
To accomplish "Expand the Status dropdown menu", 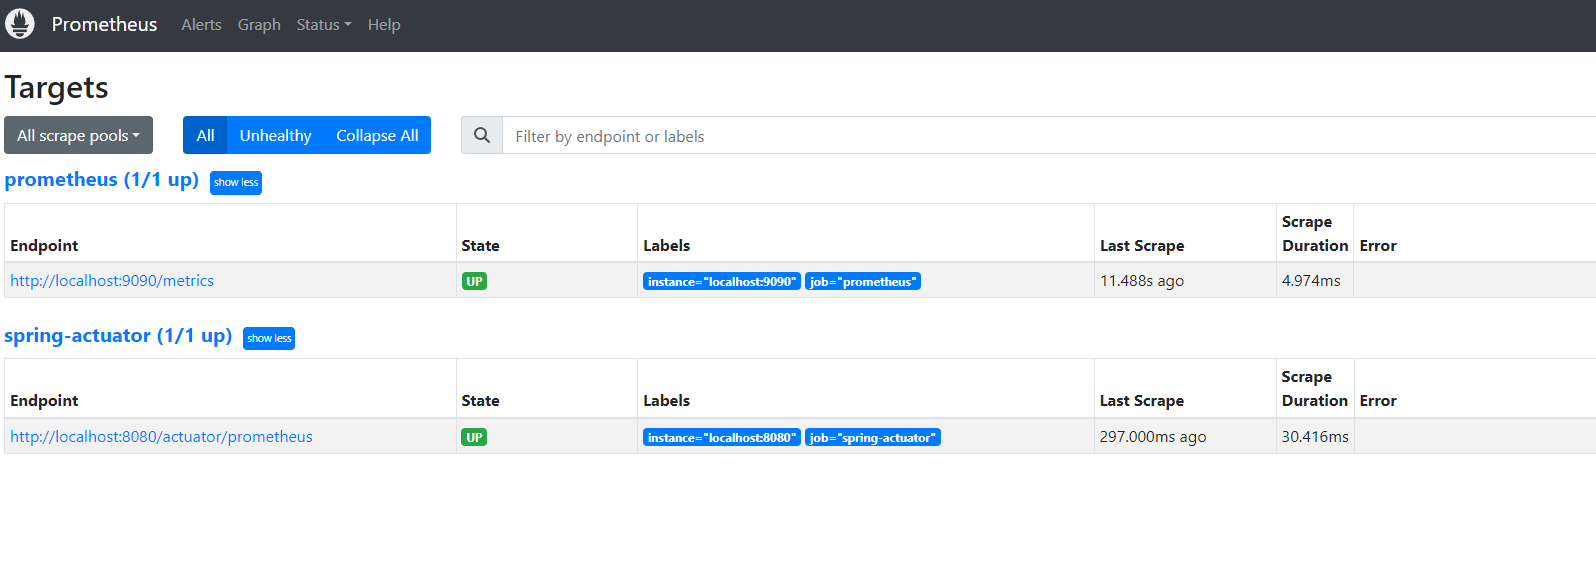I will pos(324,25).
